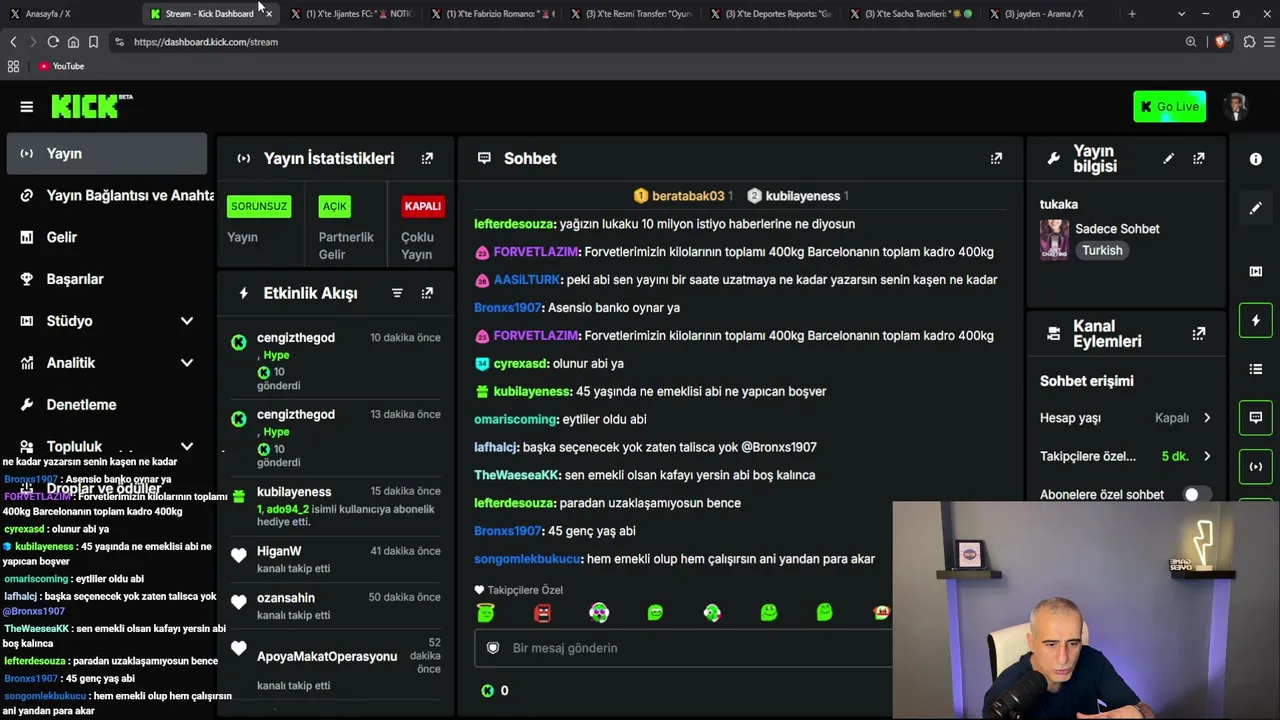Click the address bar showing dashboard.kick.com/stream
The image size is (1280, 720).
coord(640,42)
